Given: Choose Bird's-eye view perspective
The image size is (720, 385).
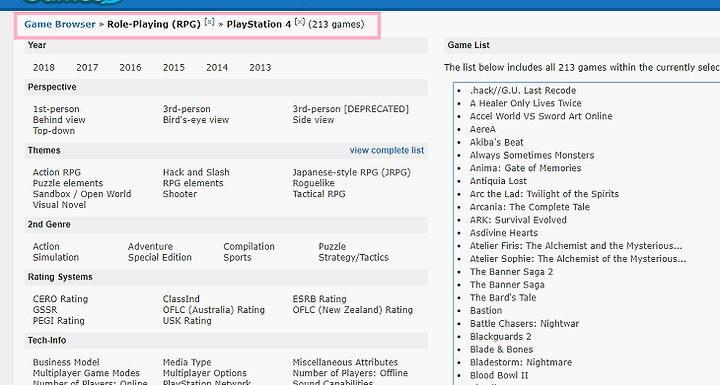Looking at the screenshot, I should (x=196, y=120).
